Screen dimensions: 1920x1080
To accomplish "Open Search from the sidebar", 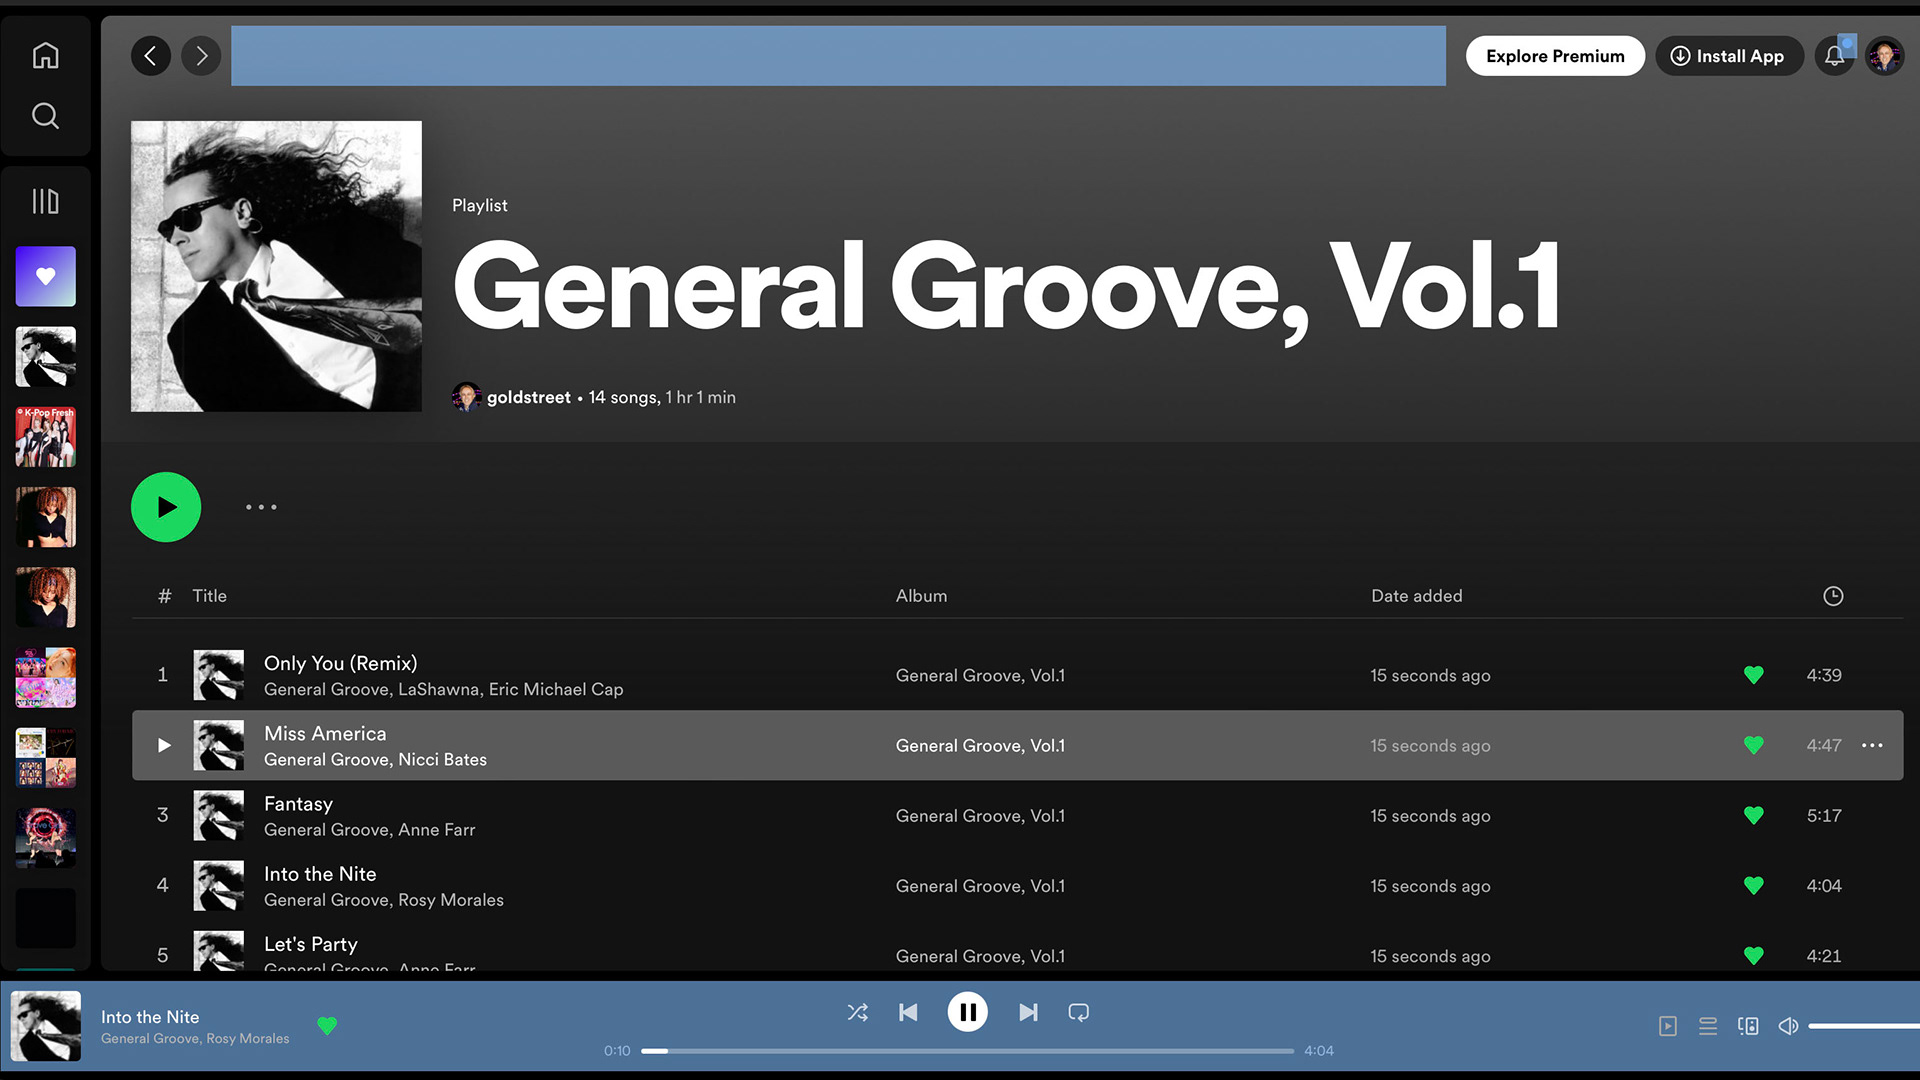I will click(x=45, y=115).
